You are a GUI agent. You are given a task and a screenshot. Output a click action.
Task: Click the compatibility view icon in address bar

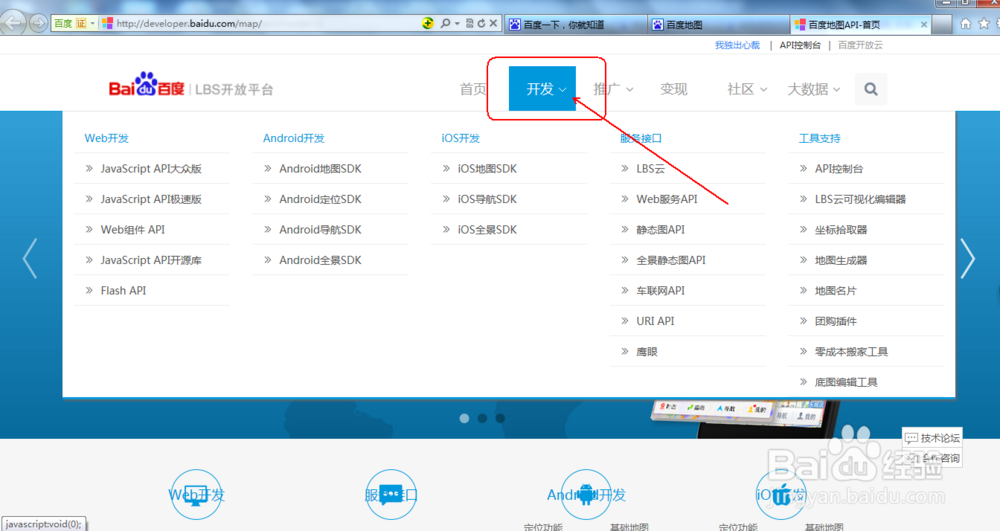pos(469,24)
